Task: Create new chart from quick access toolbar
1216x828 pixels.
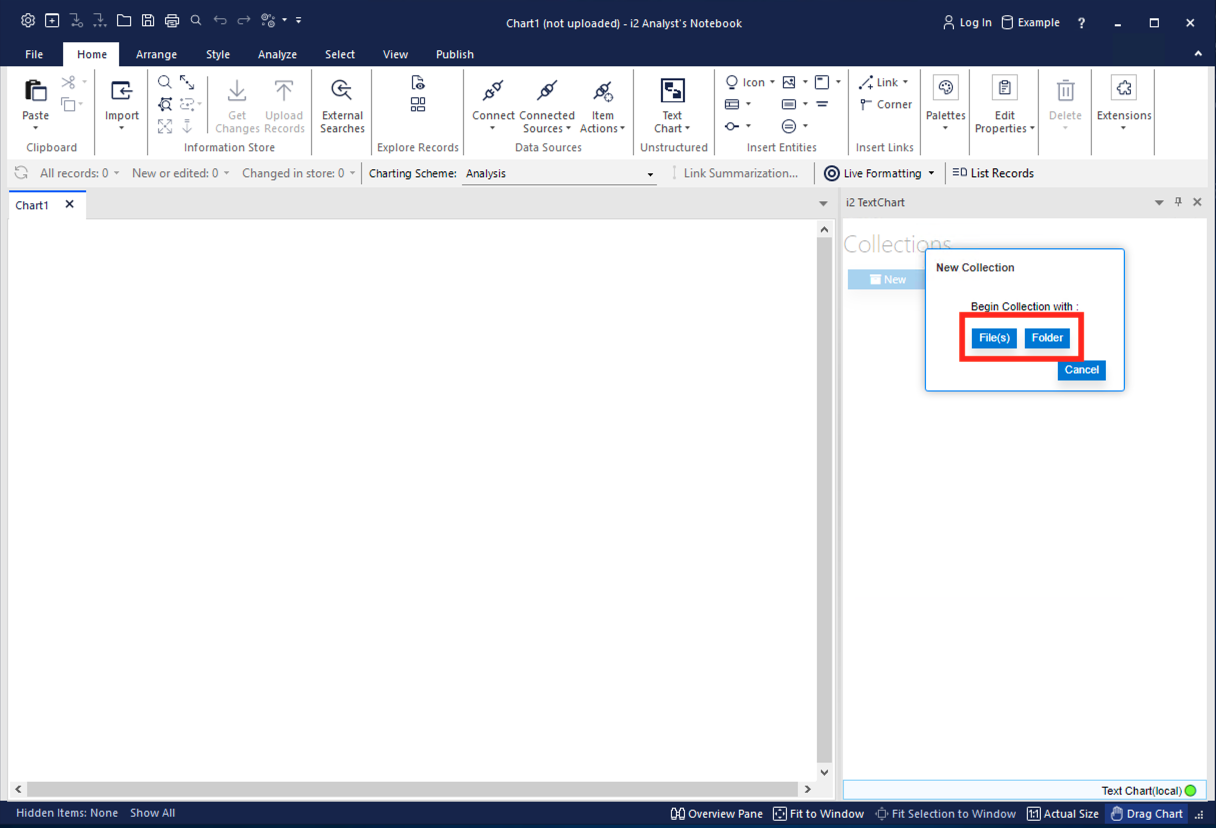Action: tap(52, 20)
